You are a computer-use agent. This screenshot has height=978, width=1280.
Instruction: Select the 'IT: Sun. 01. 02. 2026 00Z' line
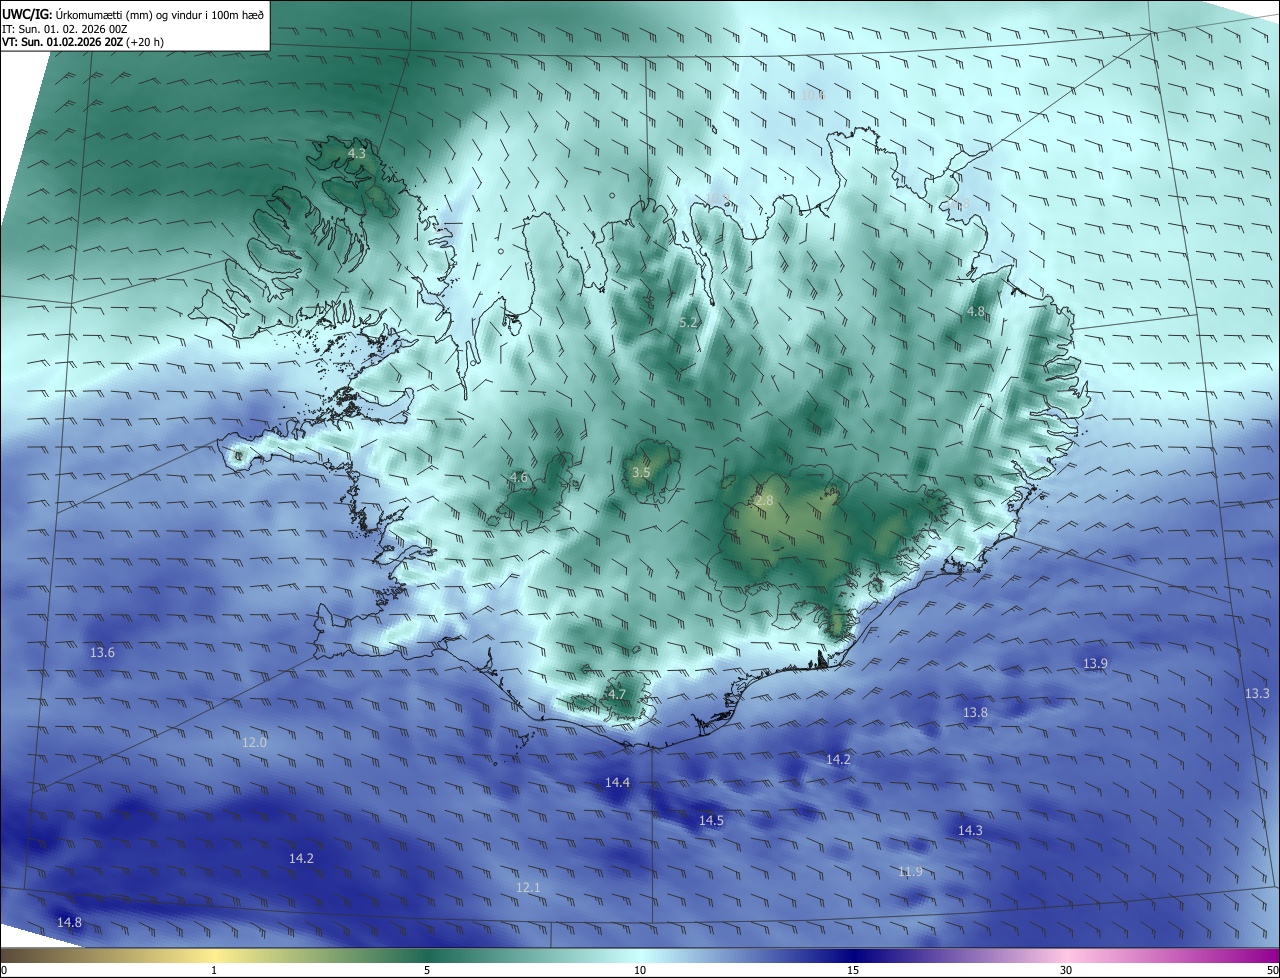point(64,29)
